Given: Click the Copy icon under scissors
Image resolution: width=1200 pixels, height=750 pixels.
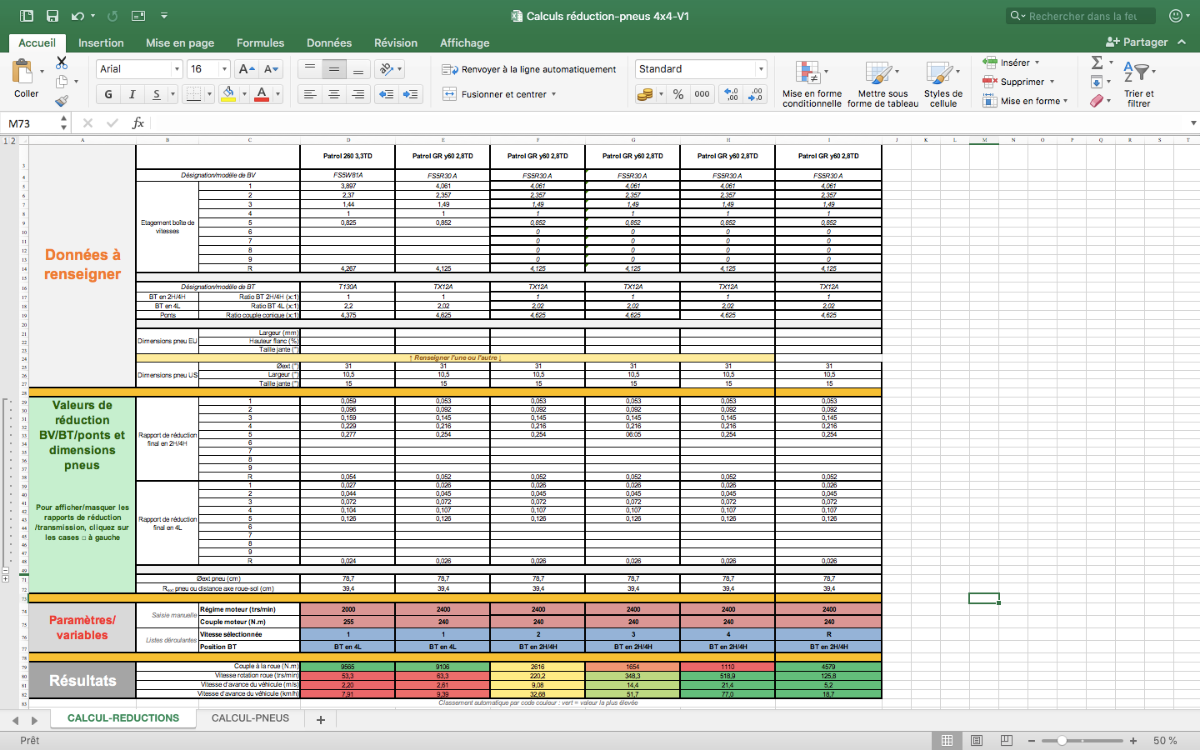Looking at the screenshot, I should (62, 81).
